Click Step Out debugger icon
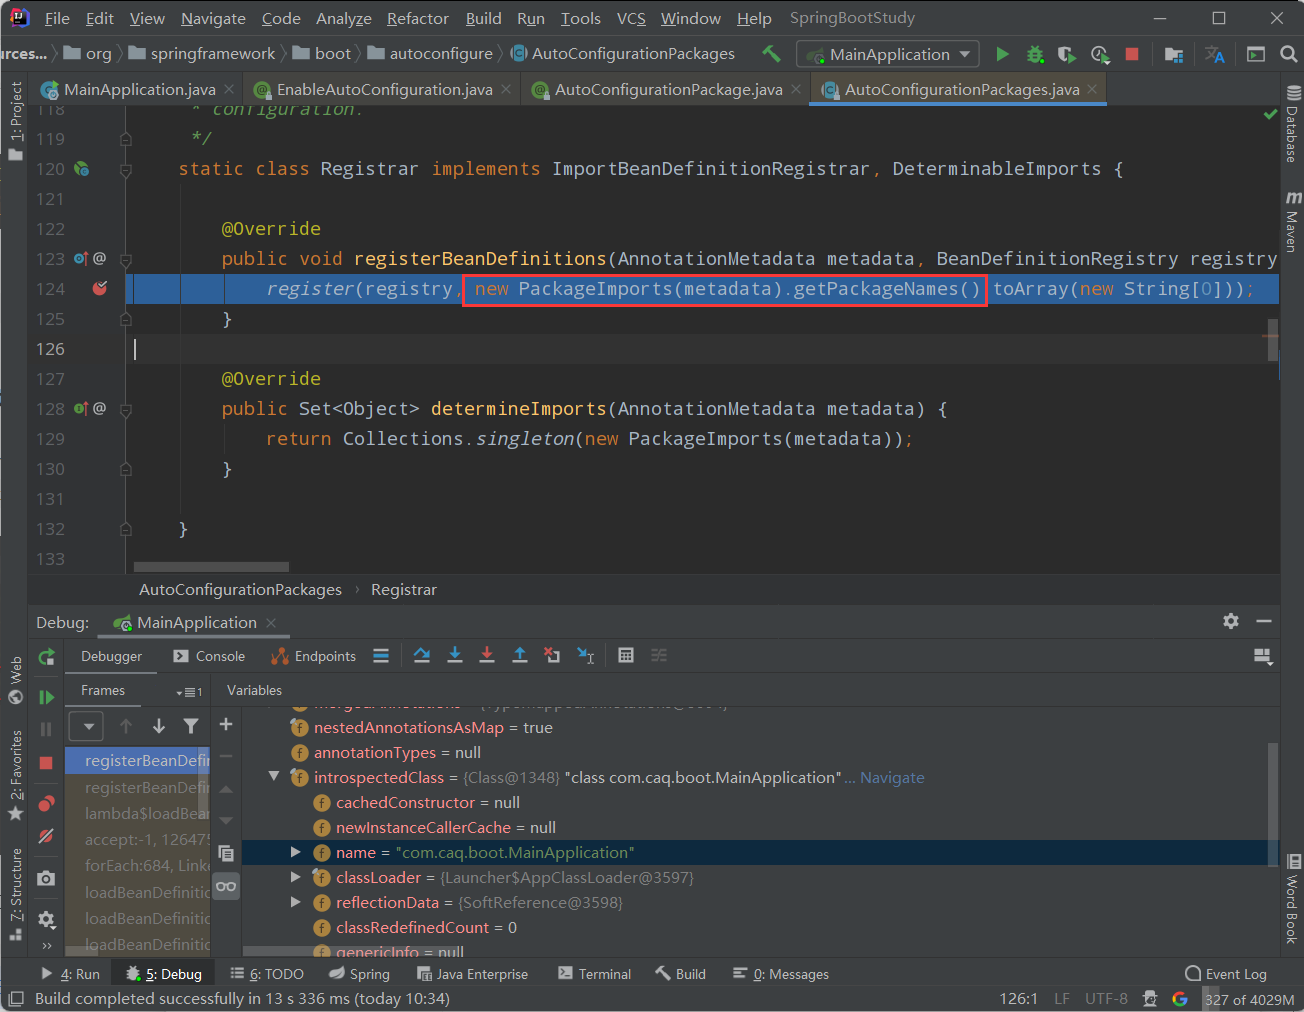 [520, 655]
